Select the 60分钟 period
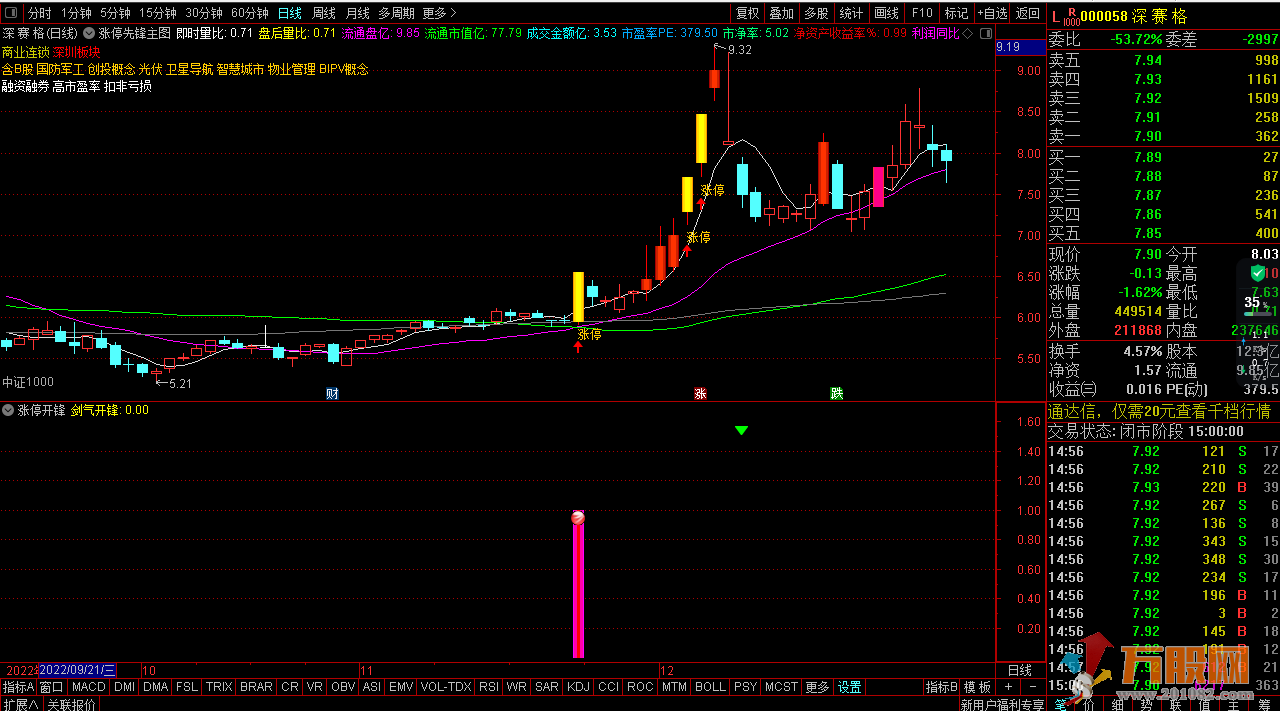1280x711 pixels. (x=249, y=13)
